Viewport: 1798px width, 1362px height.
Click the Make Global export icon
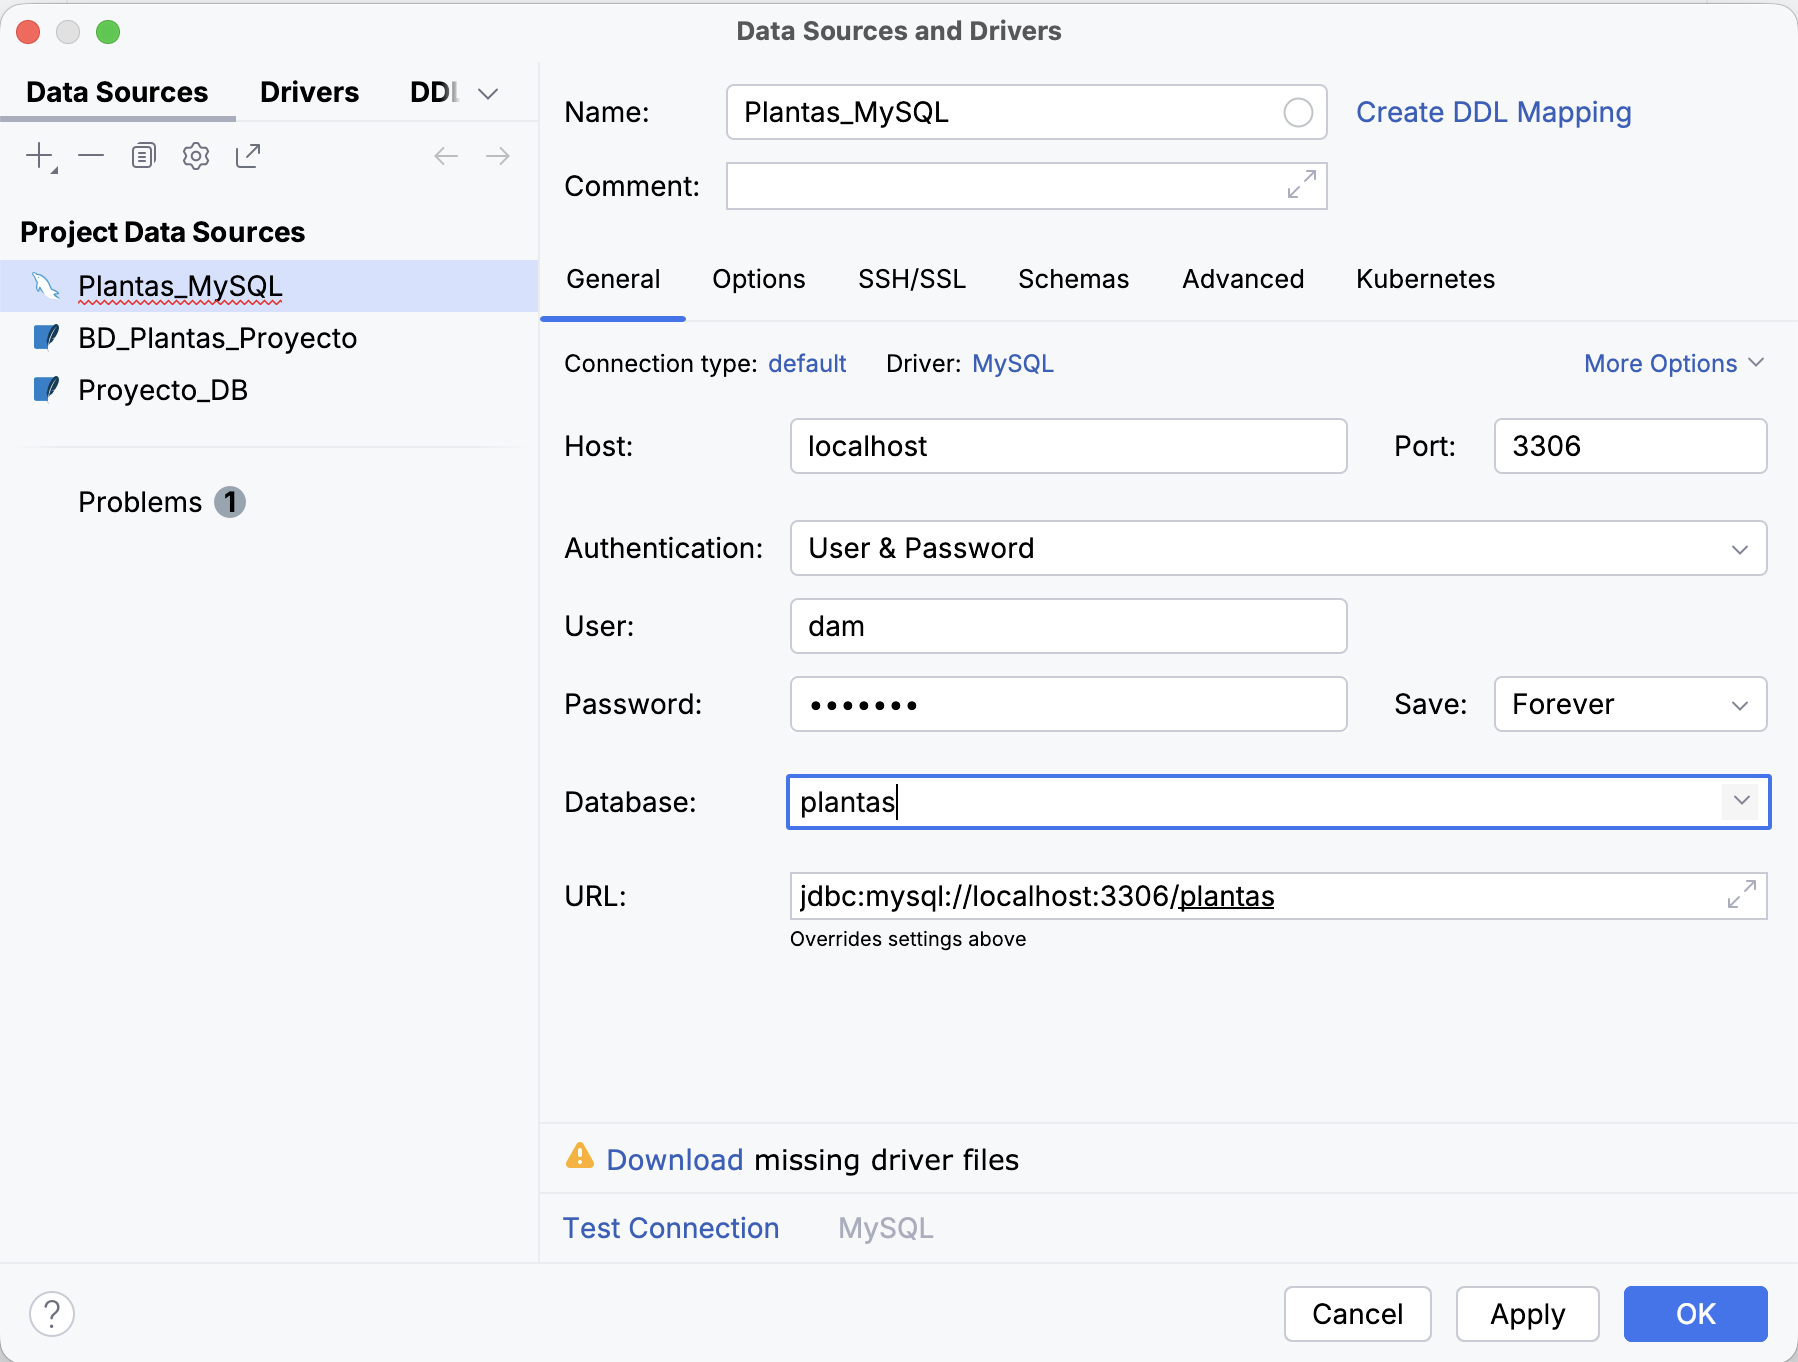[248, 156]
